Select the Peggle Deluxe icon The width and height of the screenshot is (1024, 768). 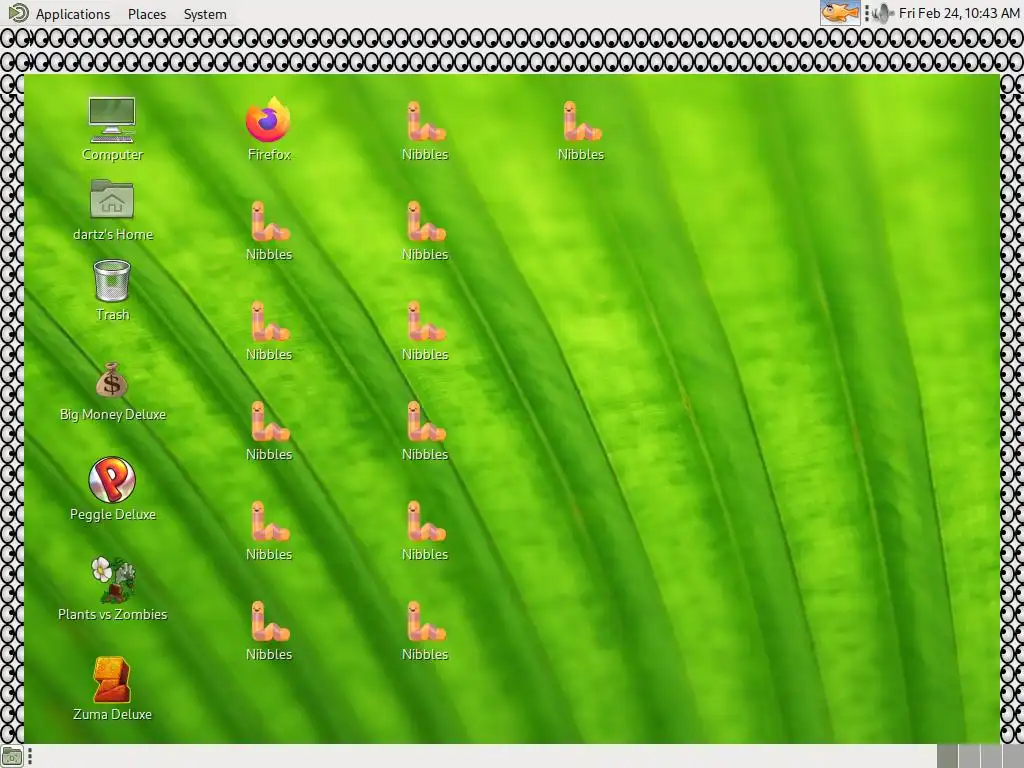tap(112, 490)
